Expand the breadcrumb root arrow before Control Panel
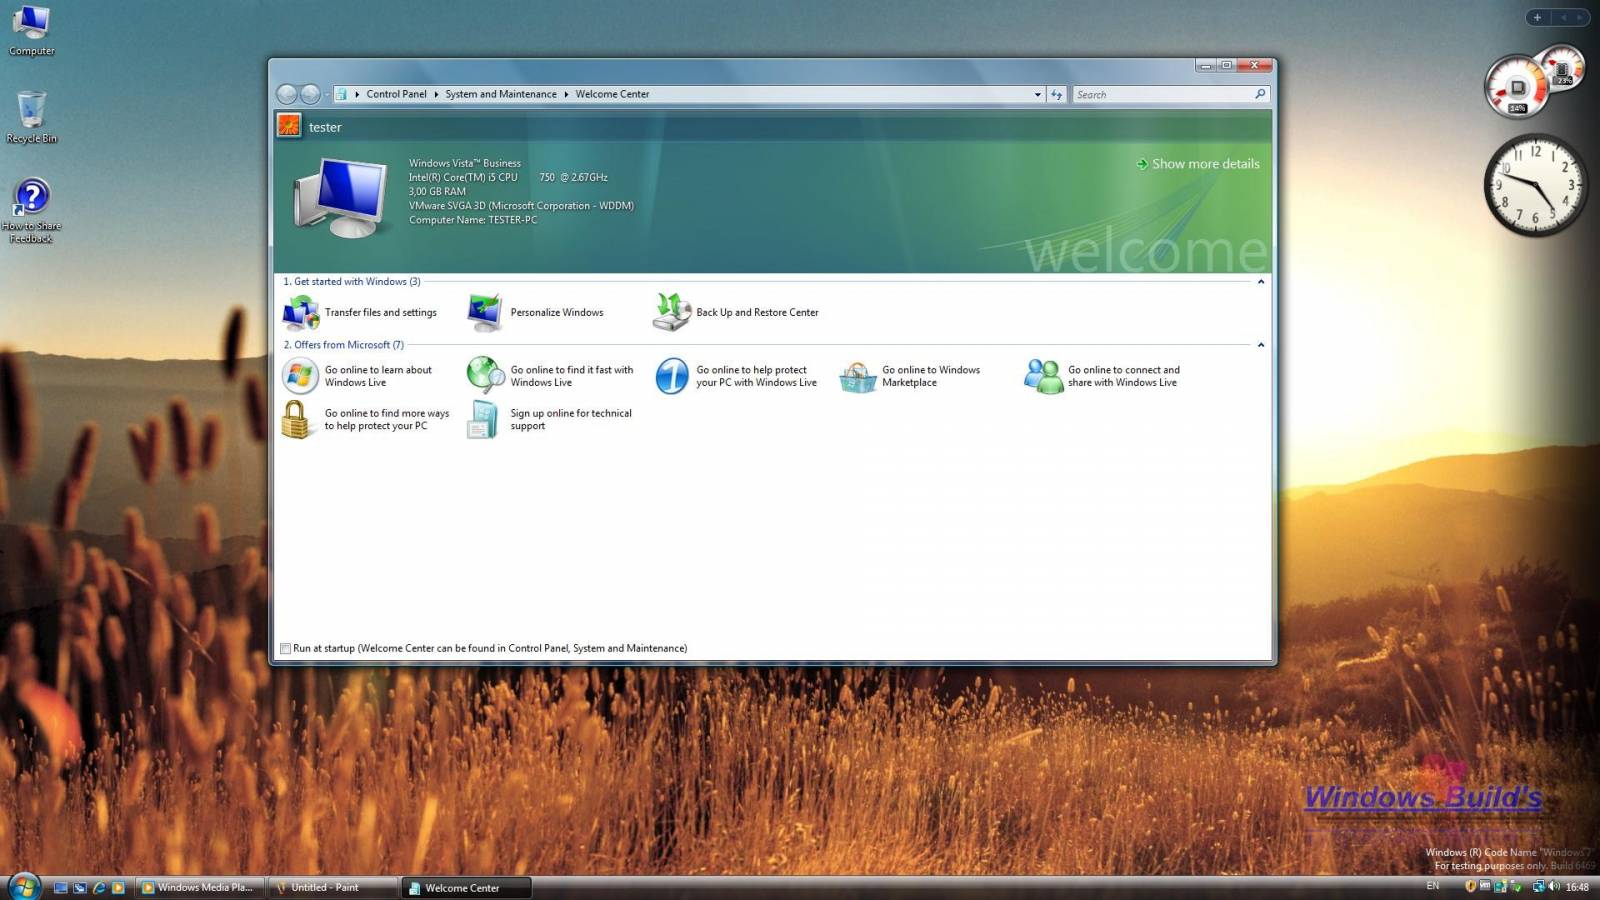 357,94
